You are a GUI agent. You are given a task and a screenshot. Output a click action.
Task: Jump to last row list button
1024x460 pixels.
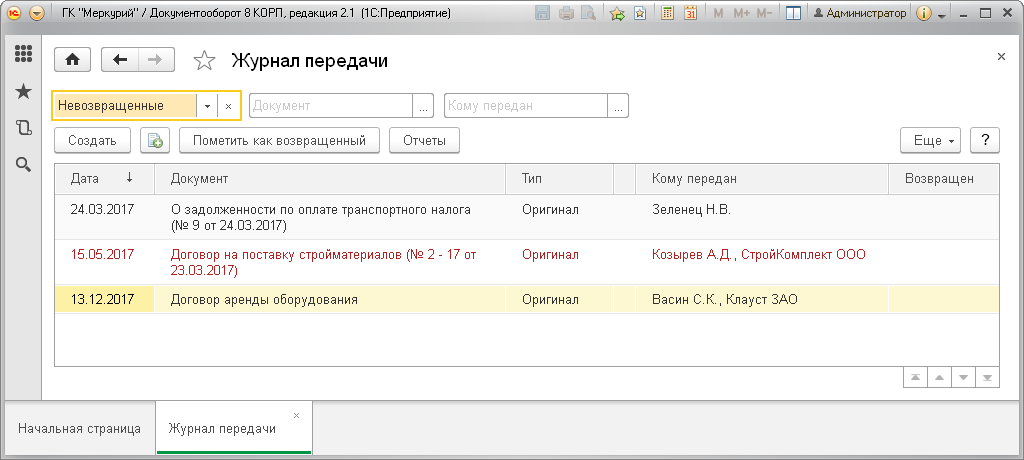(987, 378)
